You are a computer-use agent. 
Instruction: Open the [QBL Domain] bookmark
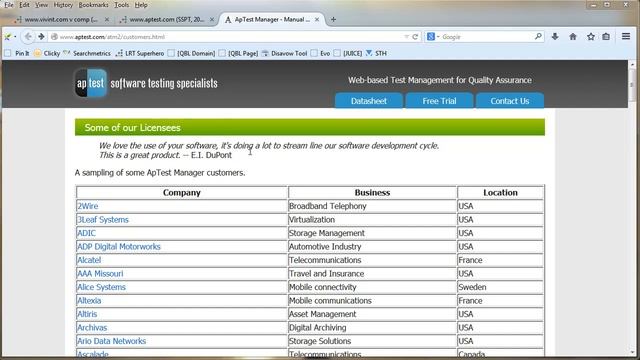(191, 53)
